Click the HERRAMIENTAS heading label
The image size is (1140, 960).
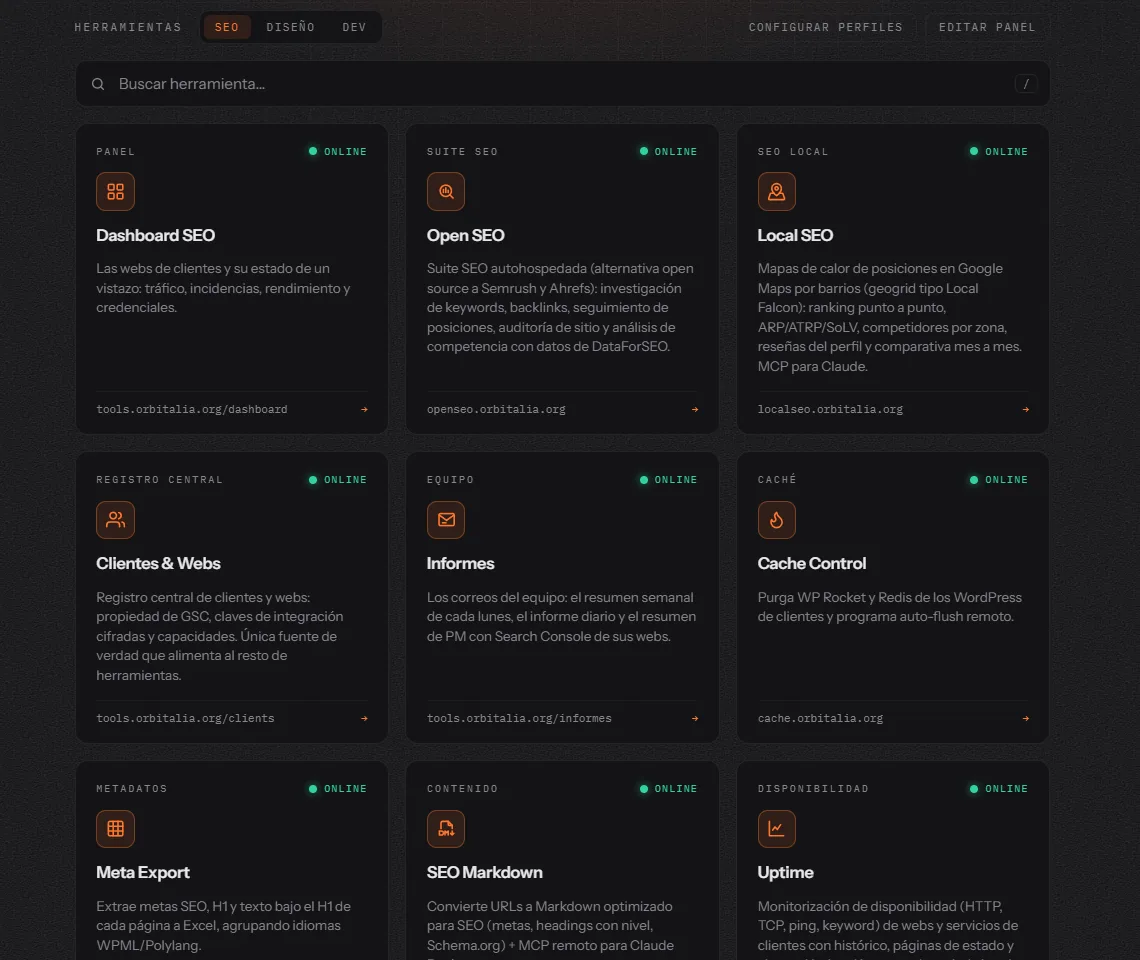[128, 27]
